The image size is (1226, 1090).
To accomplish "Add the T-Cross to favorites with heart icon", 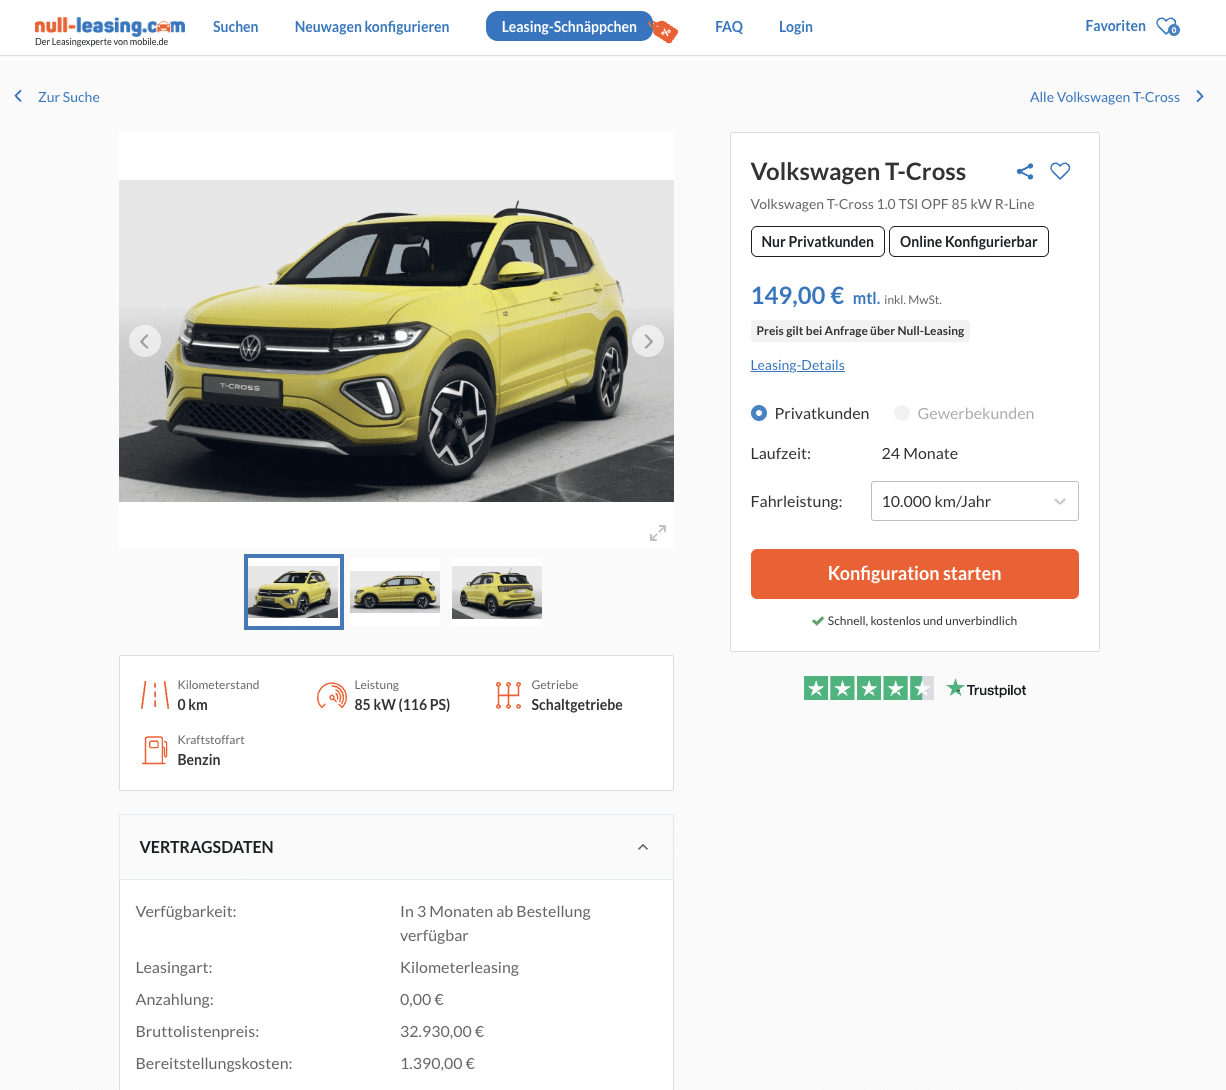I will [1060, 171].
